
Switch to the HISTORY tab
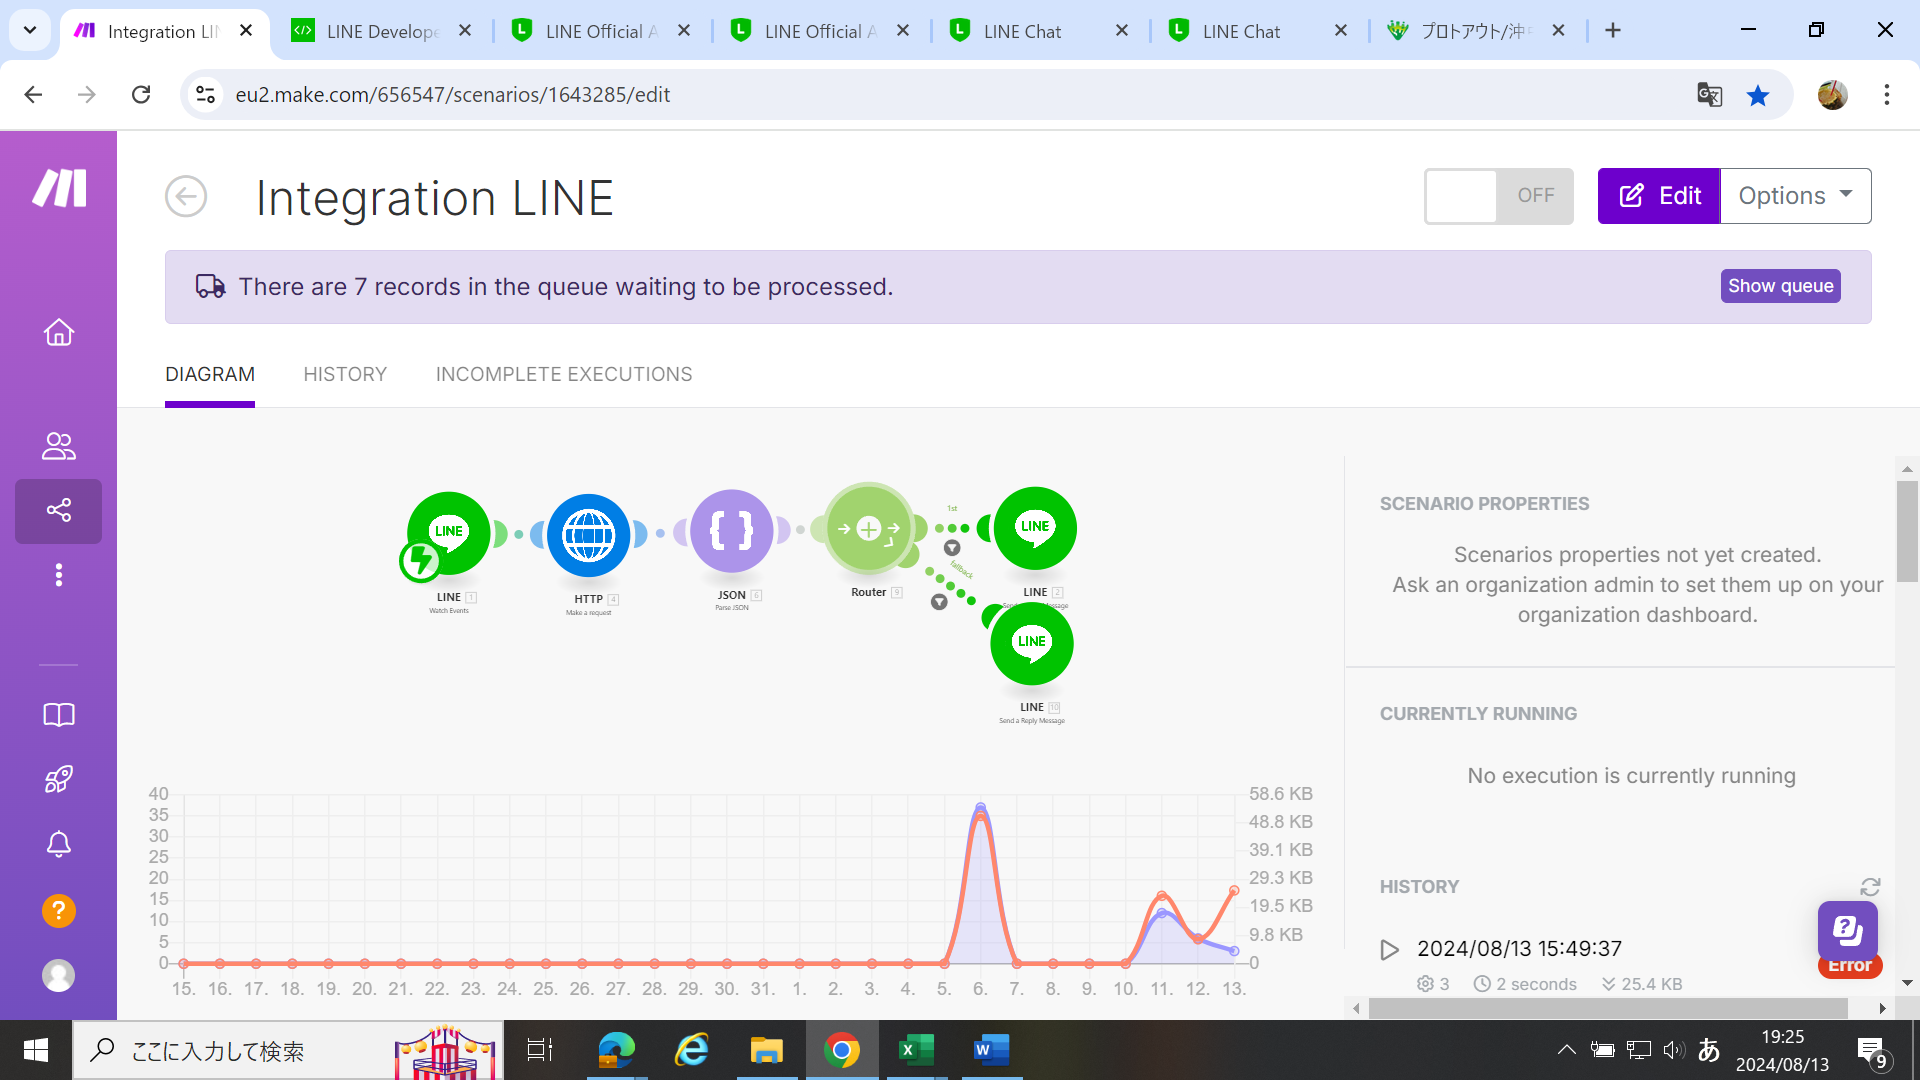(345, 374)
